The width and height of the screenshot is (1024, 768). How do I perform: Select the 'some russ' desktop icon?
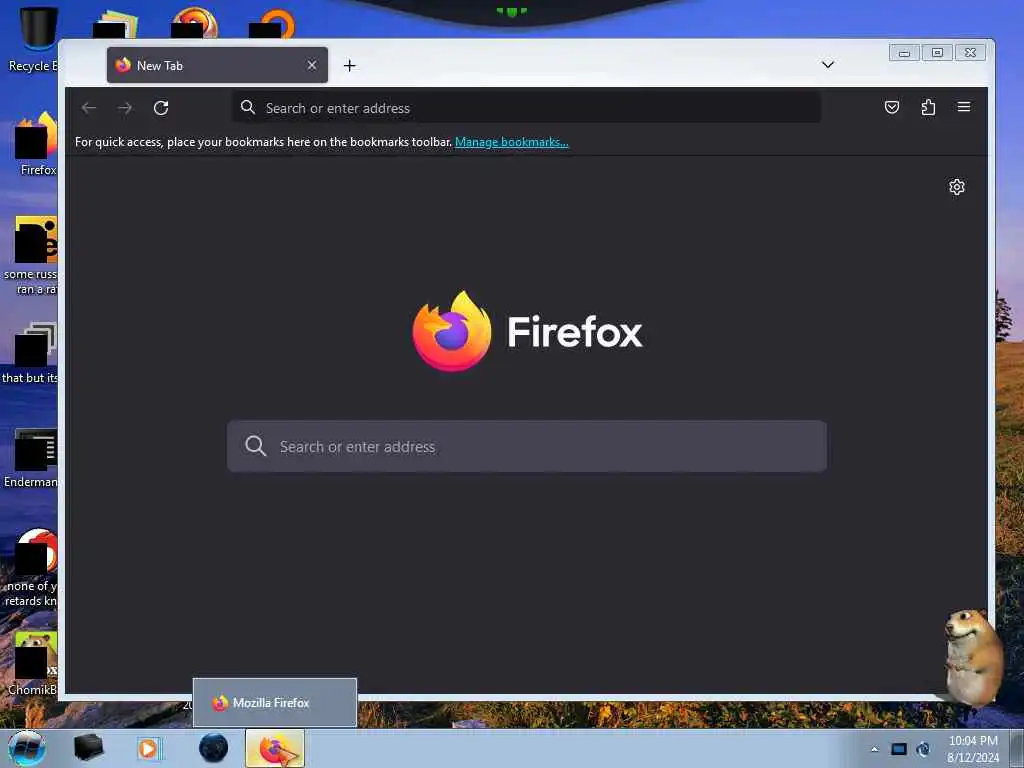coord(31,255)
